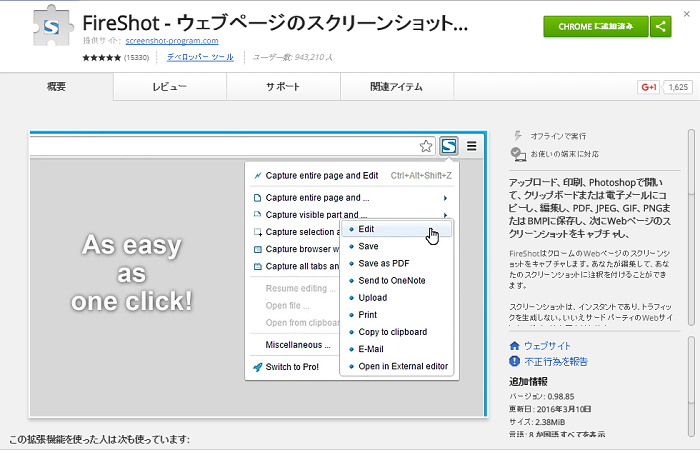The image size is (700, 450).
Task: Switch to the レビュー tab
Action: coord(170,87)
